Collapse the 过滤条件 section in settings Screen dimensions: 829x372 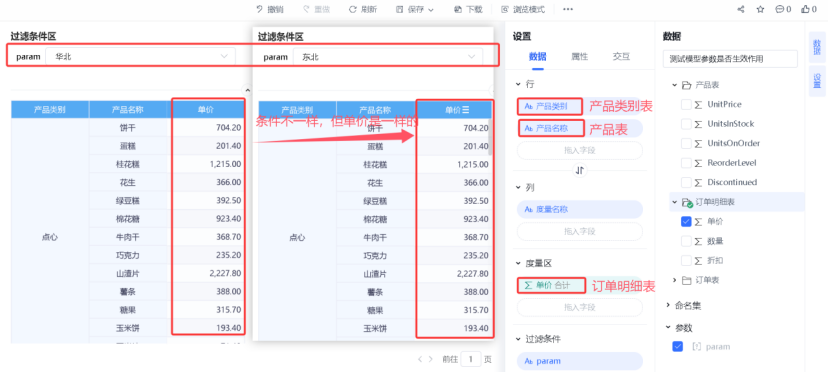(x=518, y=339)
